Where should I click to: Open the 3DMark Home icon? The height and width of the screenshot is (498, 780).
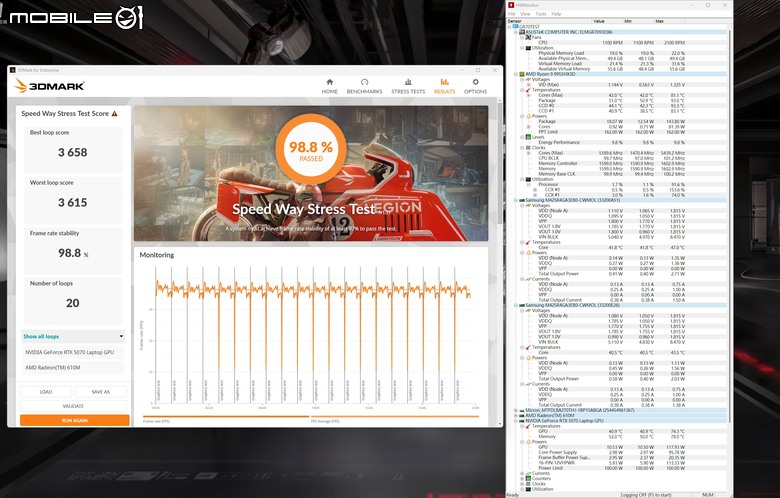(x=329, y=82)
